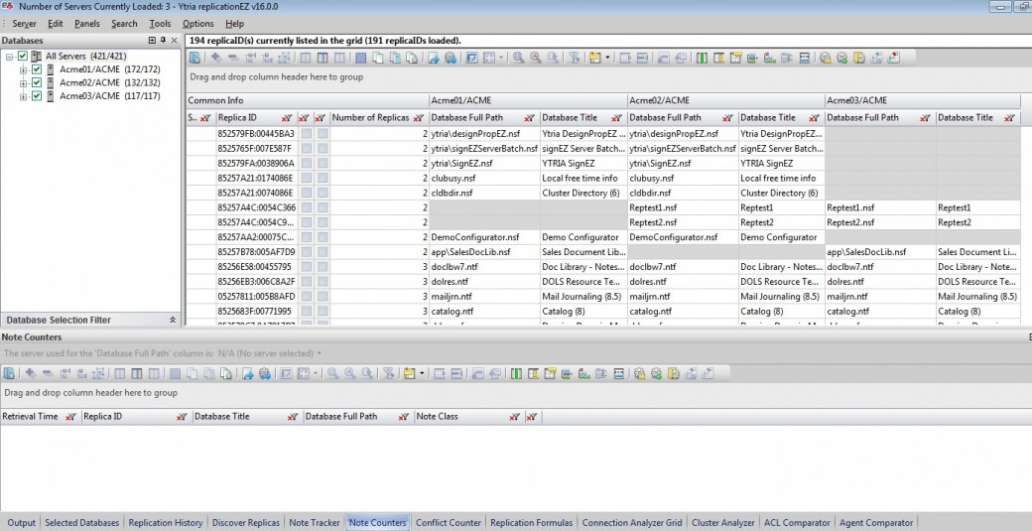Select the cell 'clubusy.nsf' under Acme01/ACME
This screenshot has width=1032, height=531.
click(484, 178)
